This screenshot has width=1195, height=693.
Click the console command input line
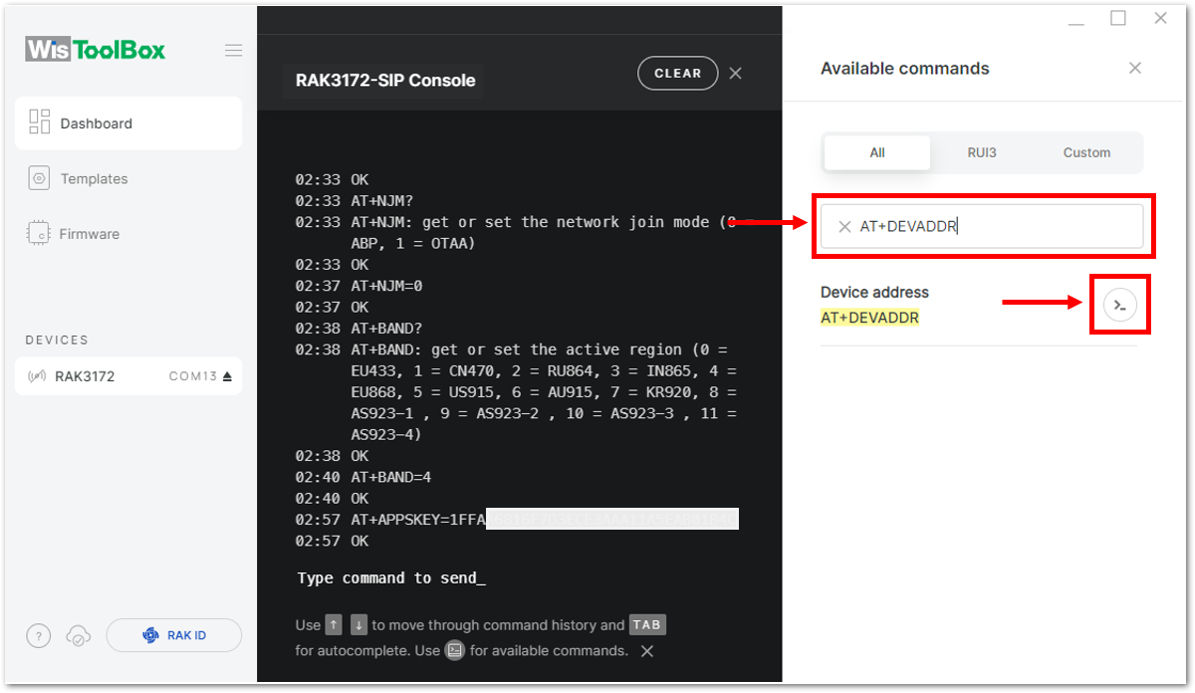(x=391, y=578)
